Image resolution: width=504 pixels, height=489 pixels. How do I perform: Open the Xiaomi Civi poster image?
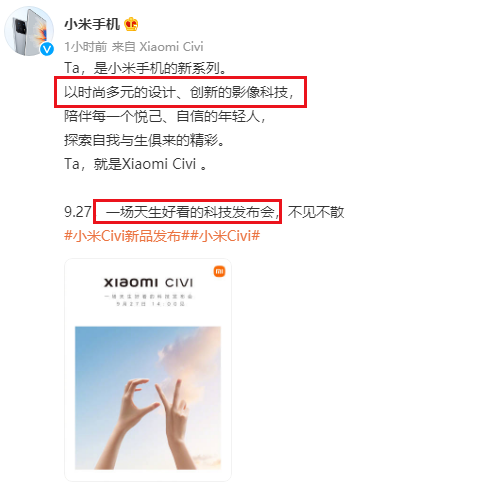148,370
